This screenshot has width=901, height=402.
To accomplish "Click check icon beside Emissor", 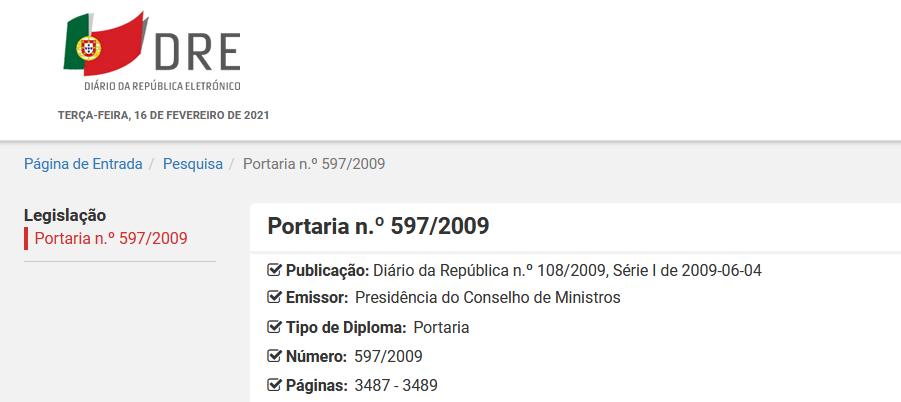I will [275, 298].
